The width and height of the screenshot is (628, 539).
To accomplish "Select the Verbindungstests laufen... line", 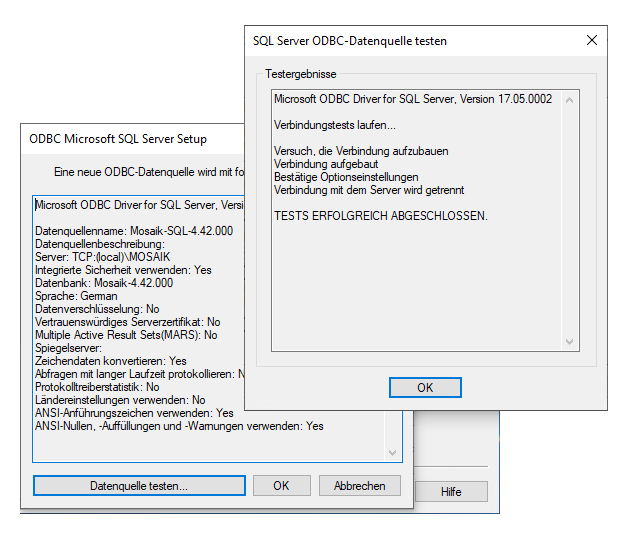I will [334, 125].
